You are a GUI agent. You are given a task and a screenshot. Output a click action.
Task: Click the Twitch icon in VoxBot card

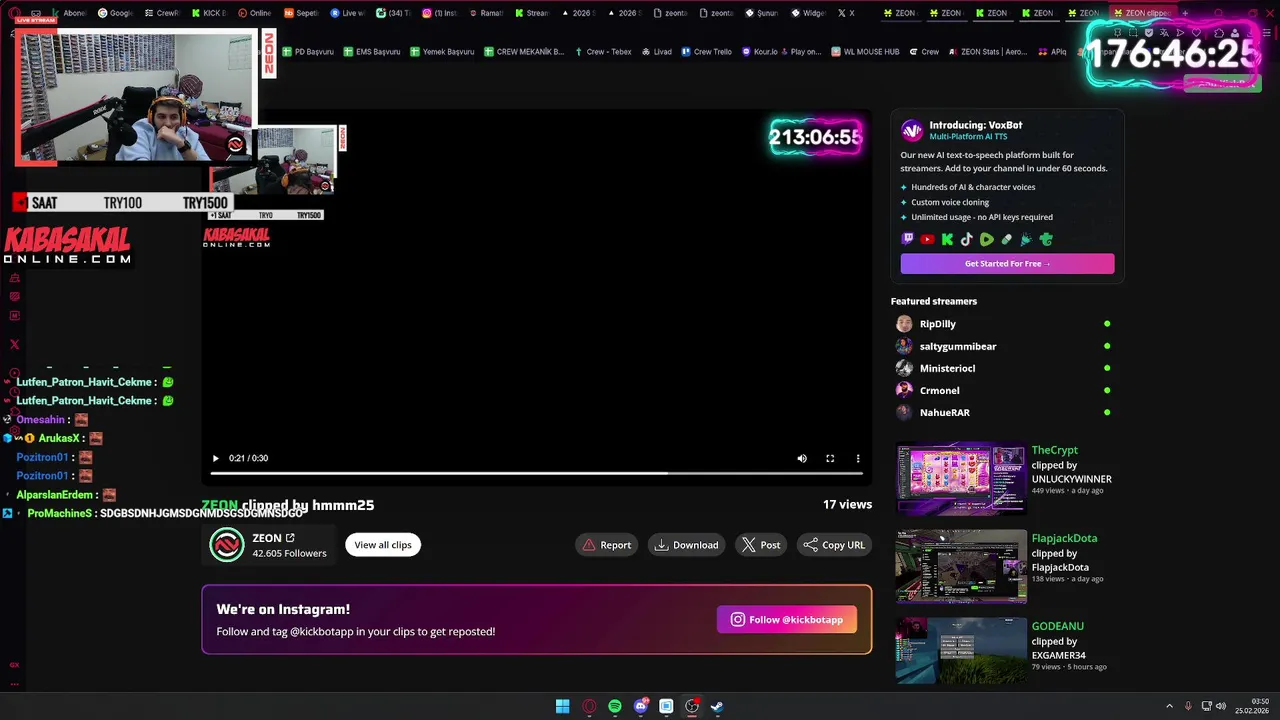[x=908, y=239]
